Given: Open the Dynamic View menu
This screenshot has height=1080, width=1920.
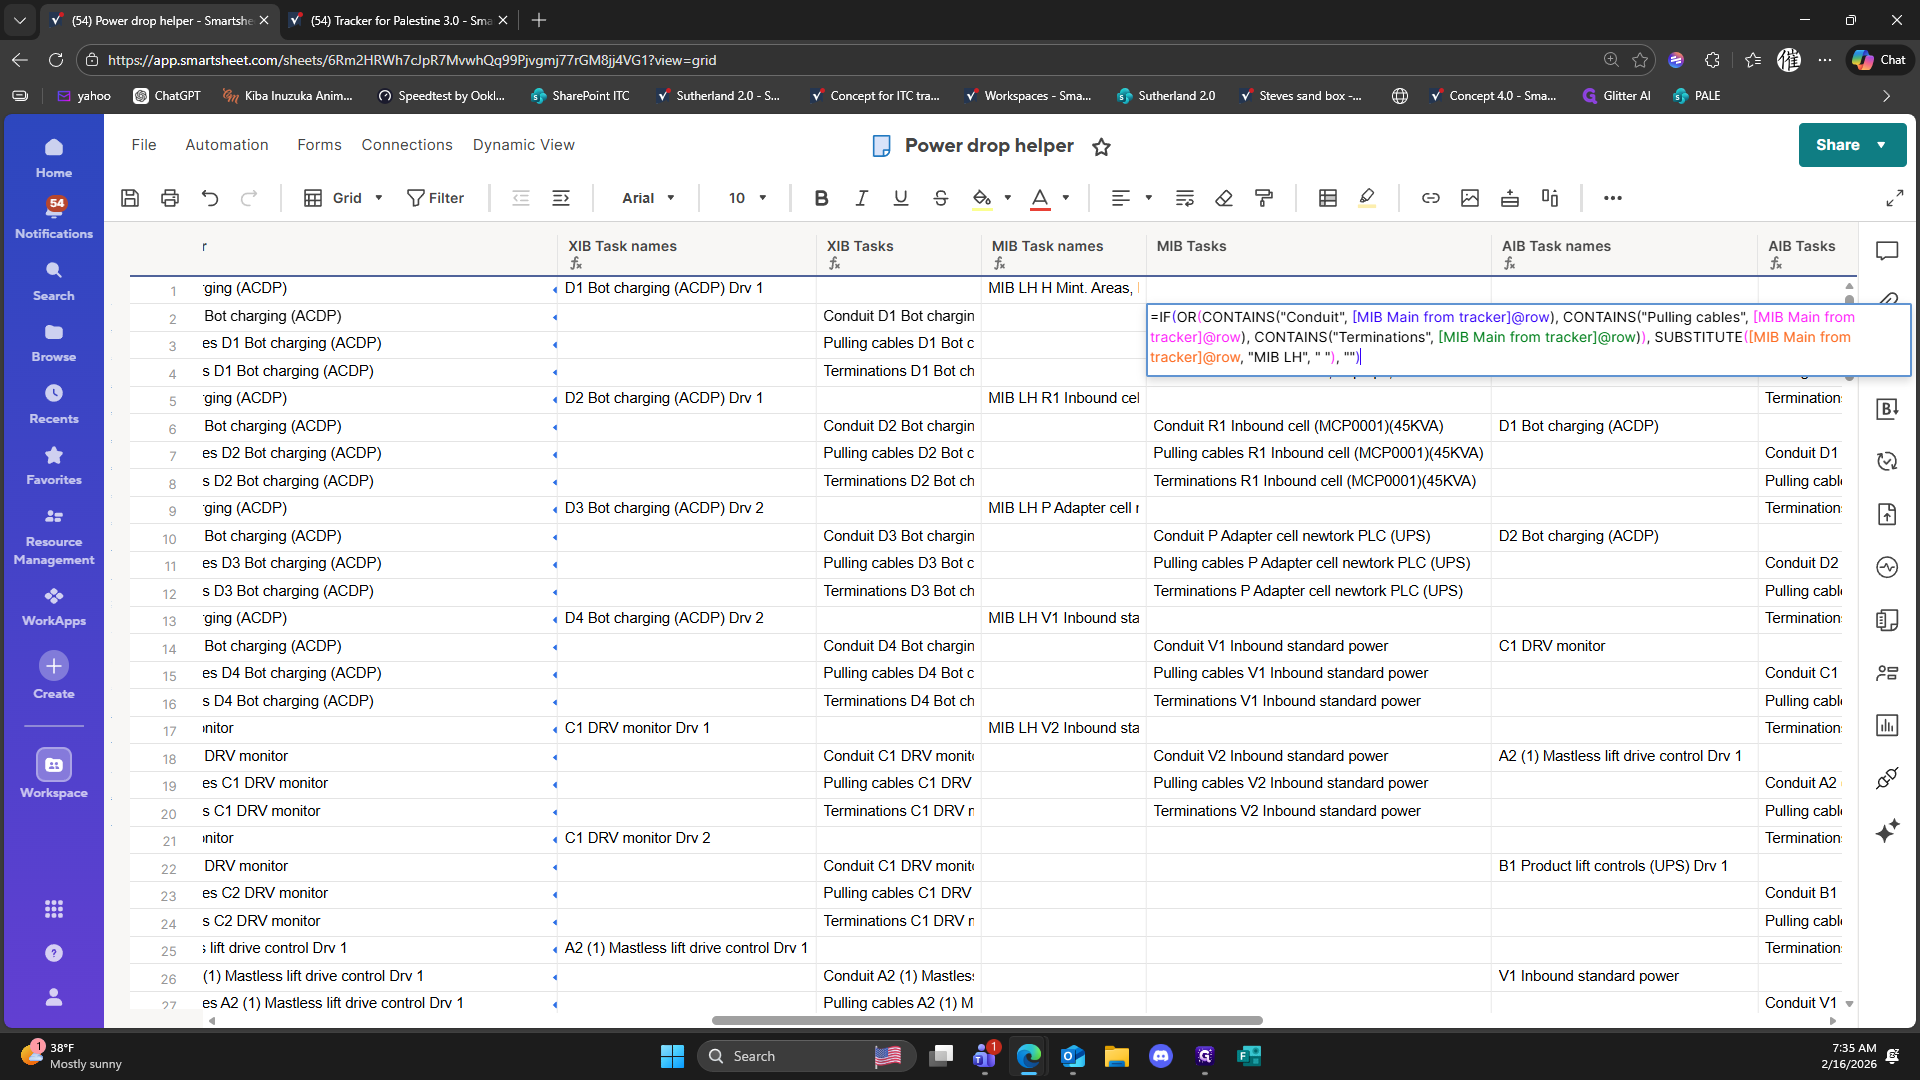Looking at the screenshot, I should 523,145.
